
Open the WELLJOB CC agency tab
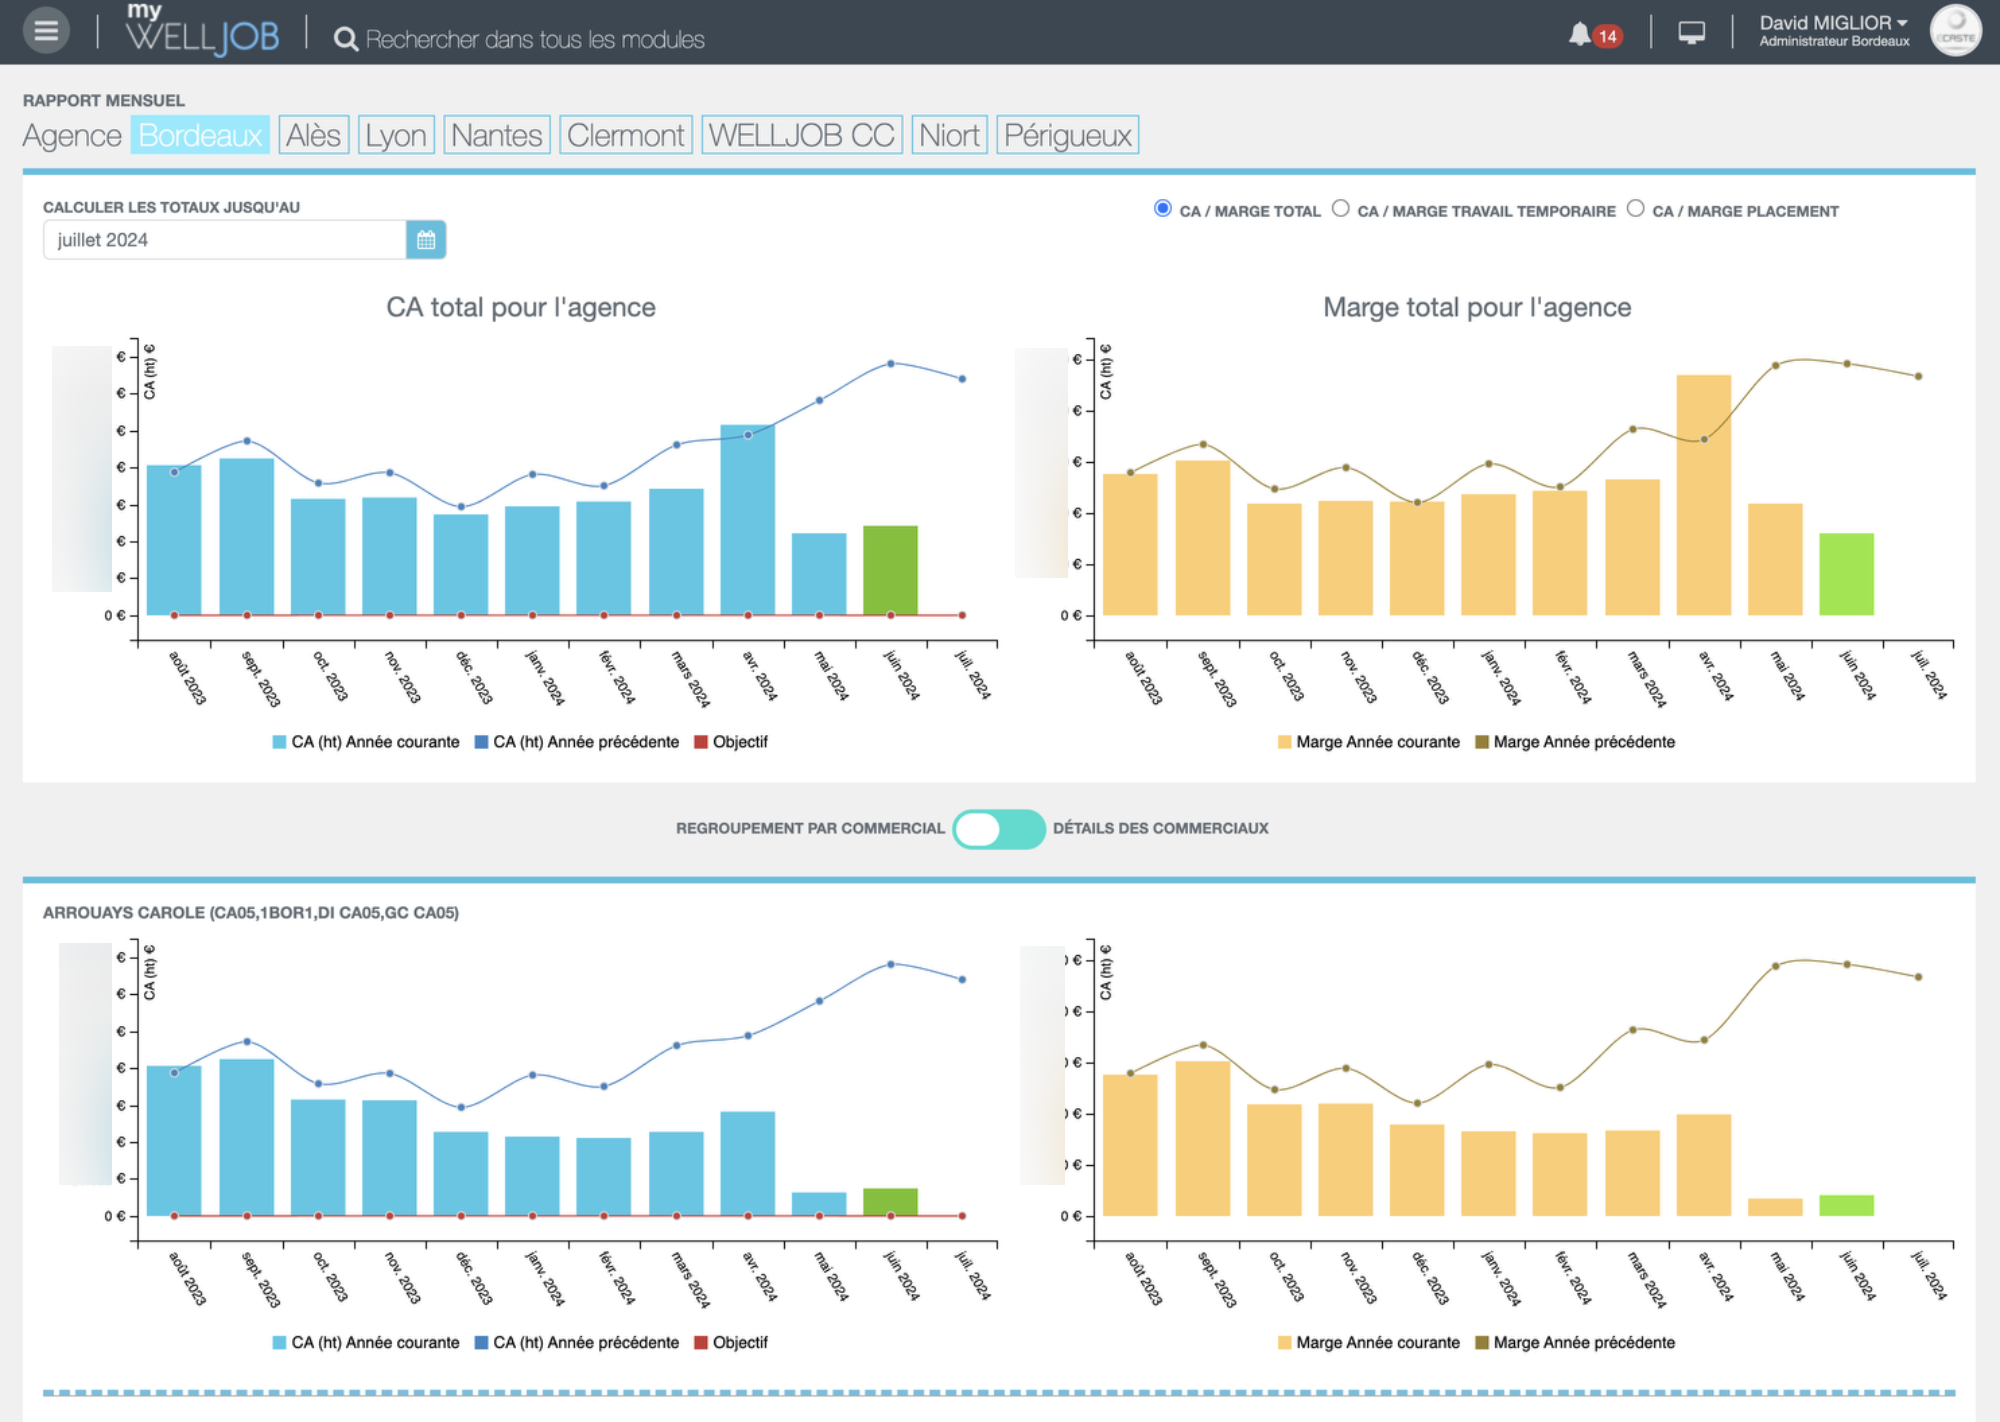[x=801, y=135]
